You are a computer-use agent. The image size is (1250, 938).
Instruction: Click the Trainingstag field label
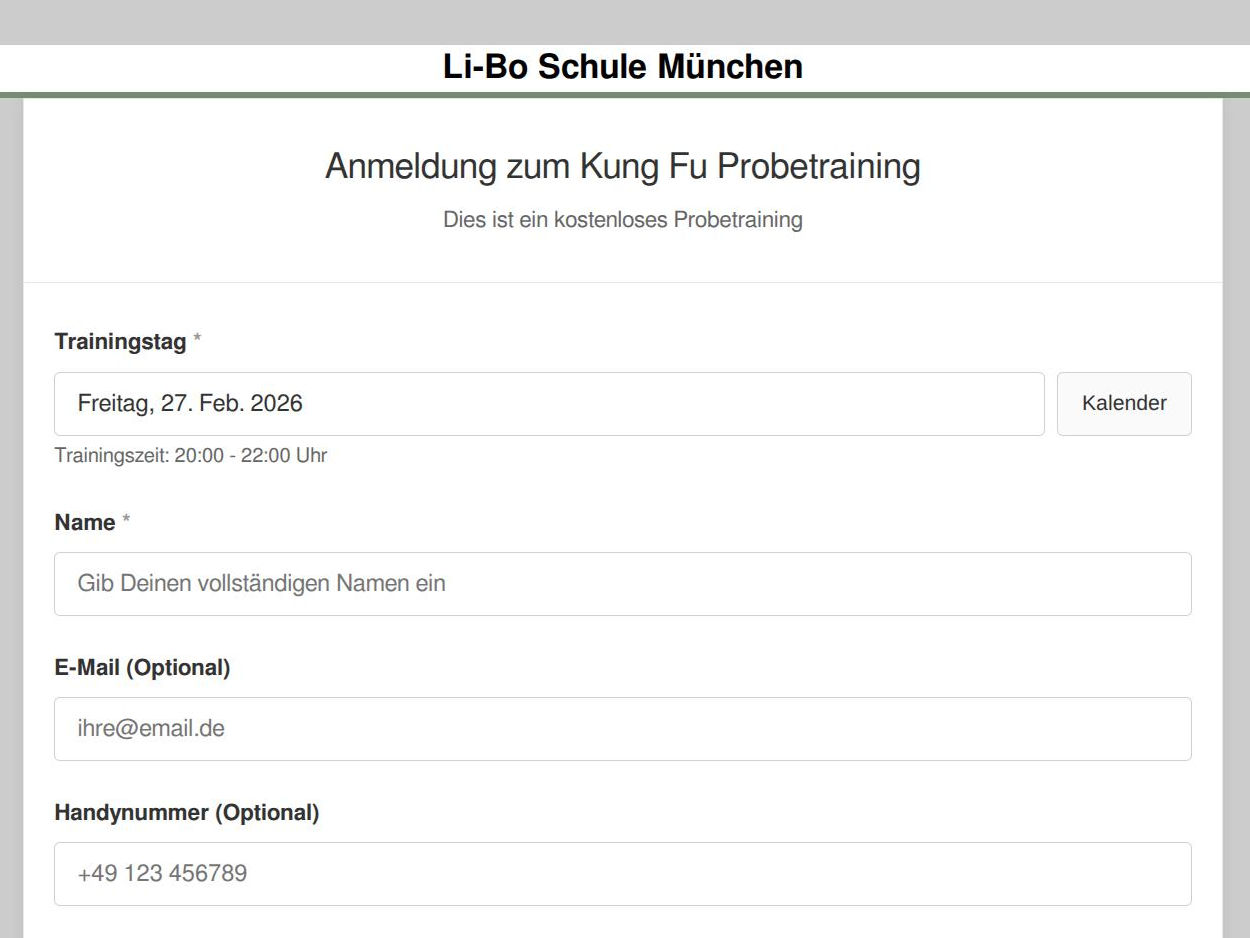[119, 341]
